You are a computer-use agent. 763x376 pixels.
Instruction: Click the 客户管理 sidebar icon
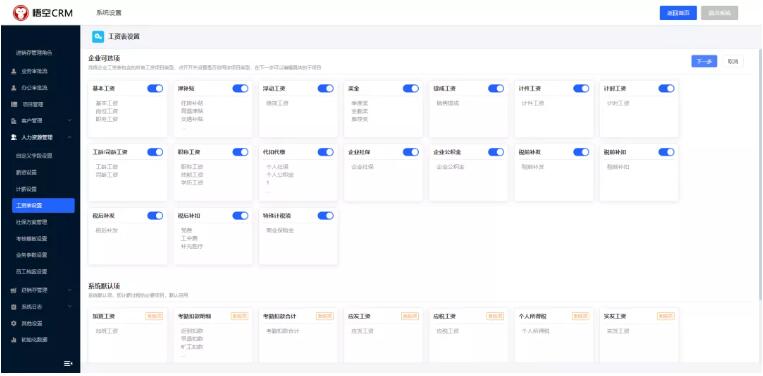click(14, 121)
